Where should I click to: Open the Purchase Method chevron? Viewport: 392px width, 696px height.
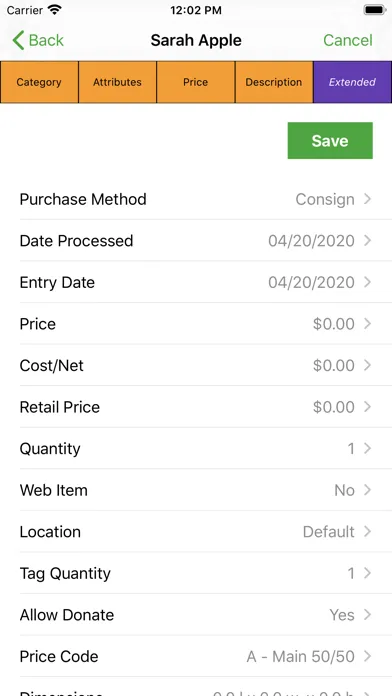(367, 199)
